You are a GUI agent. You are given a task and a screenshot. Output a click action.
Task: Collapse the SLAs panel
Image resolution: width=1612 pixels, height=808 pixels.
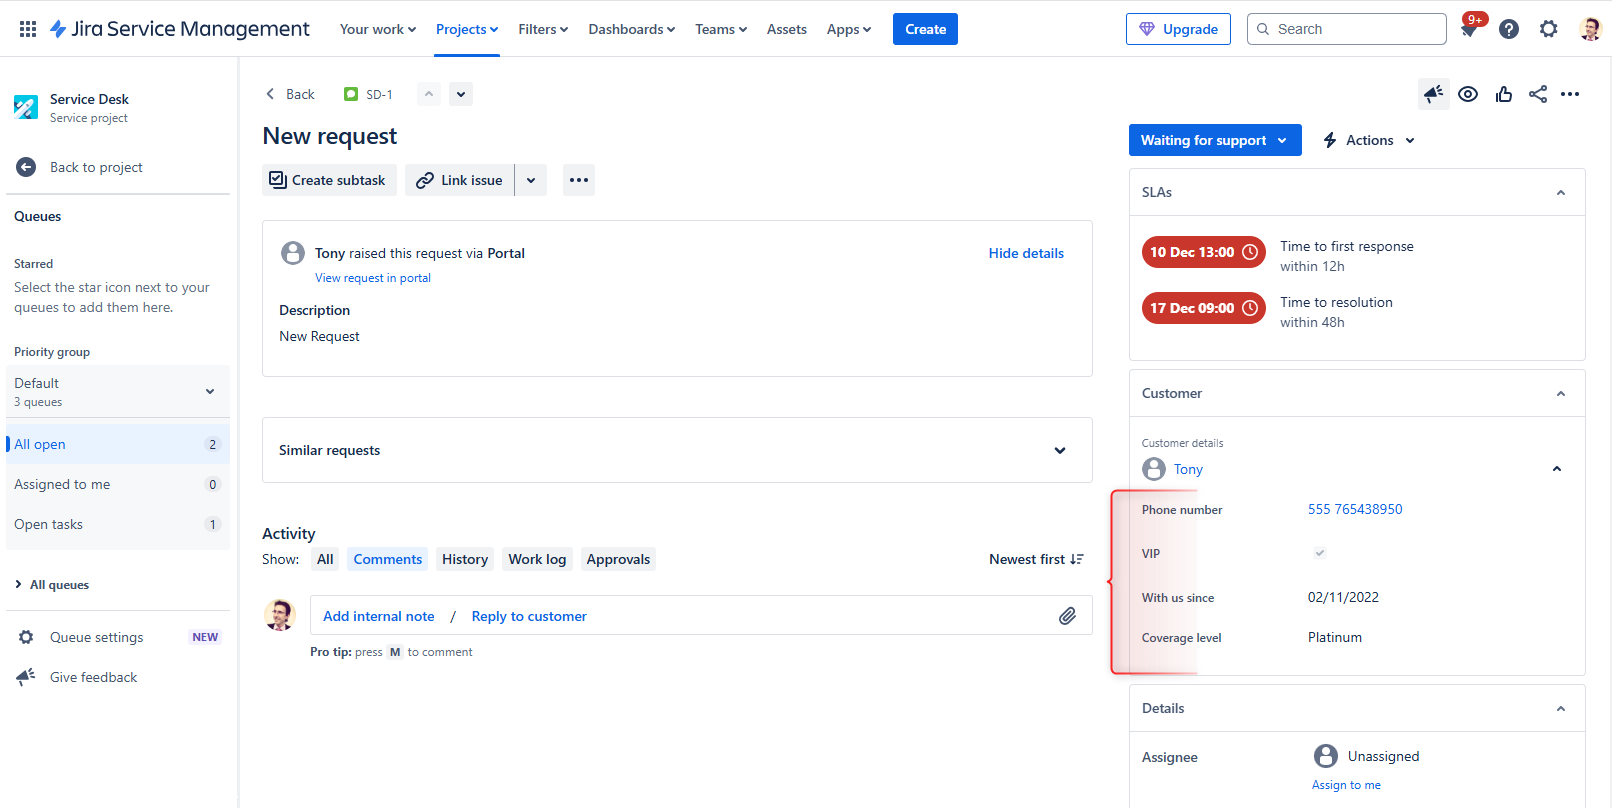[1561, 192]
